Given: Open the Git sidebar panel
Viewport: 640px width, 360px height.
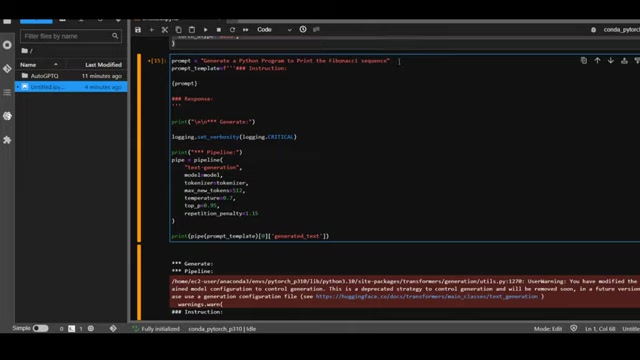Looking at the screenshot, I should coord(7,69).
